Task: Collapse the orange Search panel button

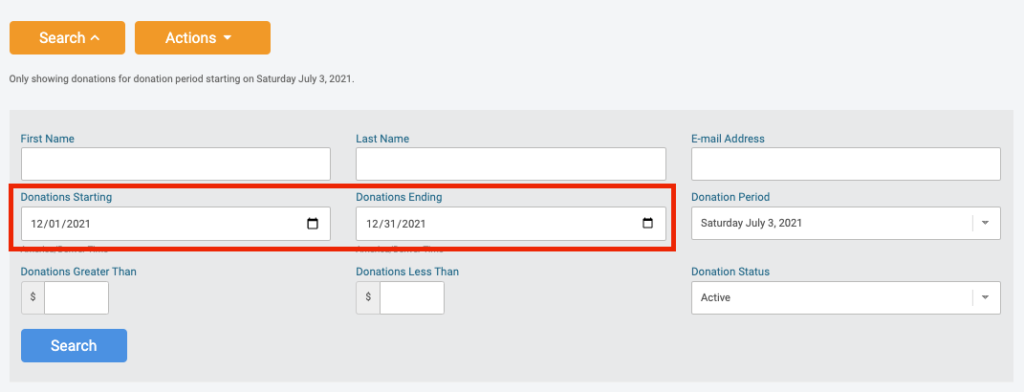Action: click(x=67, y=38)
